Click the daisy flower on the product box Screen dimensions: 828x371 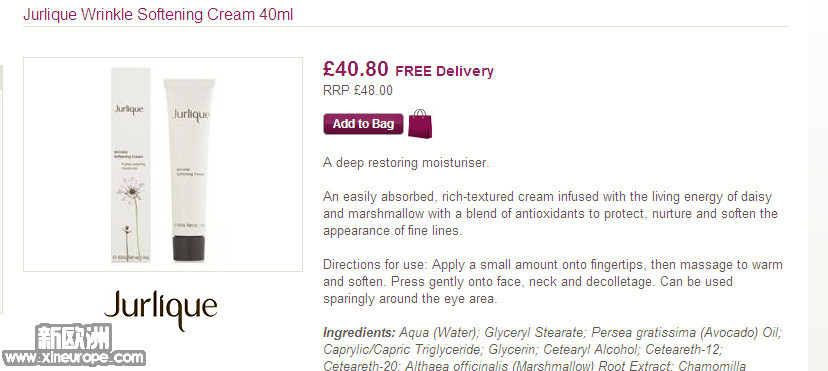coord(131,189)
